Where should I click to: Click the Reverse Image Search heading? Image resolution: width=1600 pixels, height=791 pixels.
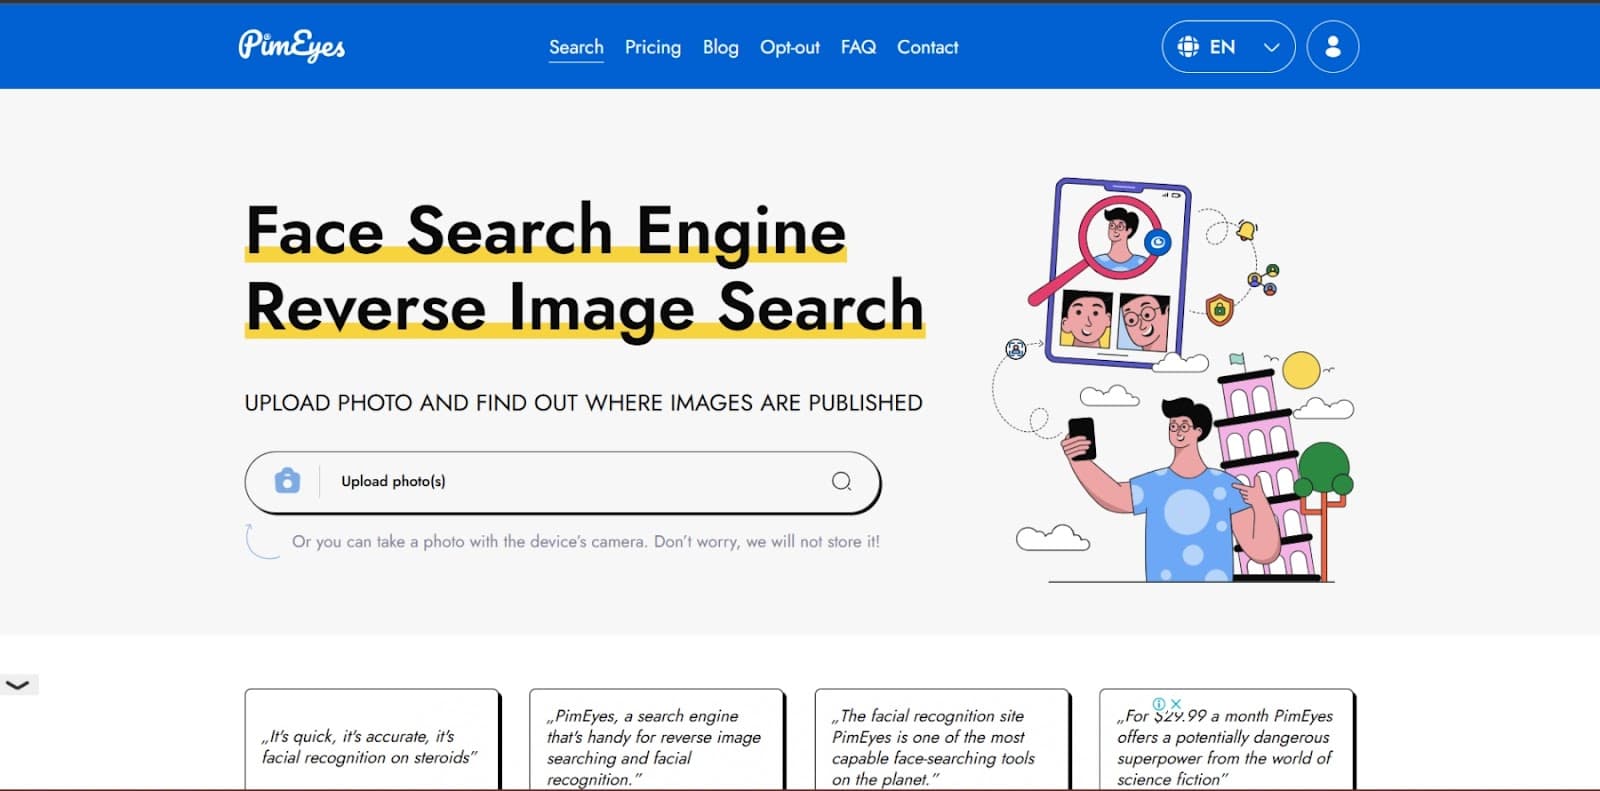pos(585,307)
